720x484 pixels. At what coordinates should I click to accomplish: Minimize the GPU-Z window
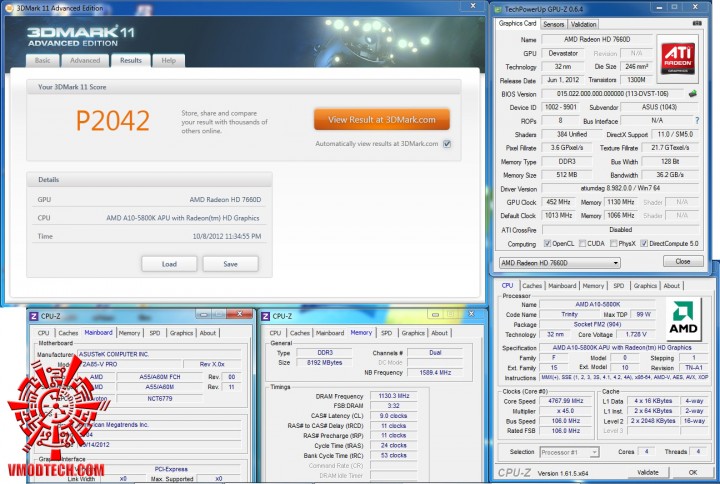tap(659, 7)
